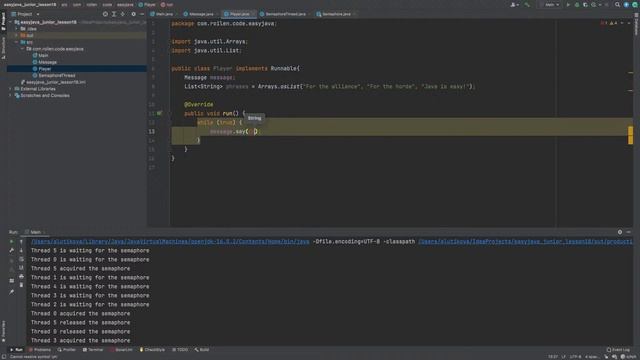Screen dimensions: 640x360
Task: Click the up arrow in Run console toolbar
Action: coord(21,242)
